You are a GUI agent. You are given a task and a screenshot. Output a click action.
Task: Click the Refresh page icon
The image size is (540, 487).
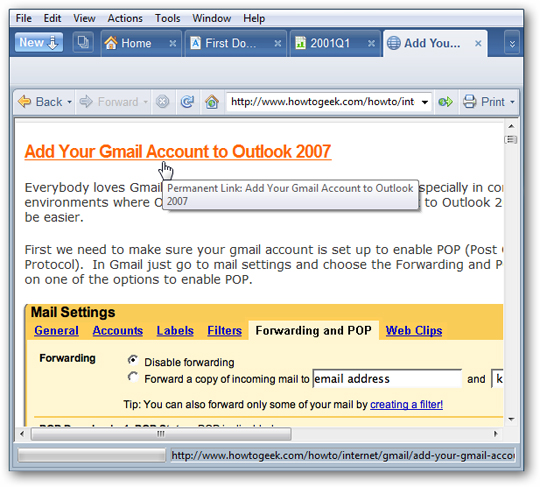click(187, 102)
